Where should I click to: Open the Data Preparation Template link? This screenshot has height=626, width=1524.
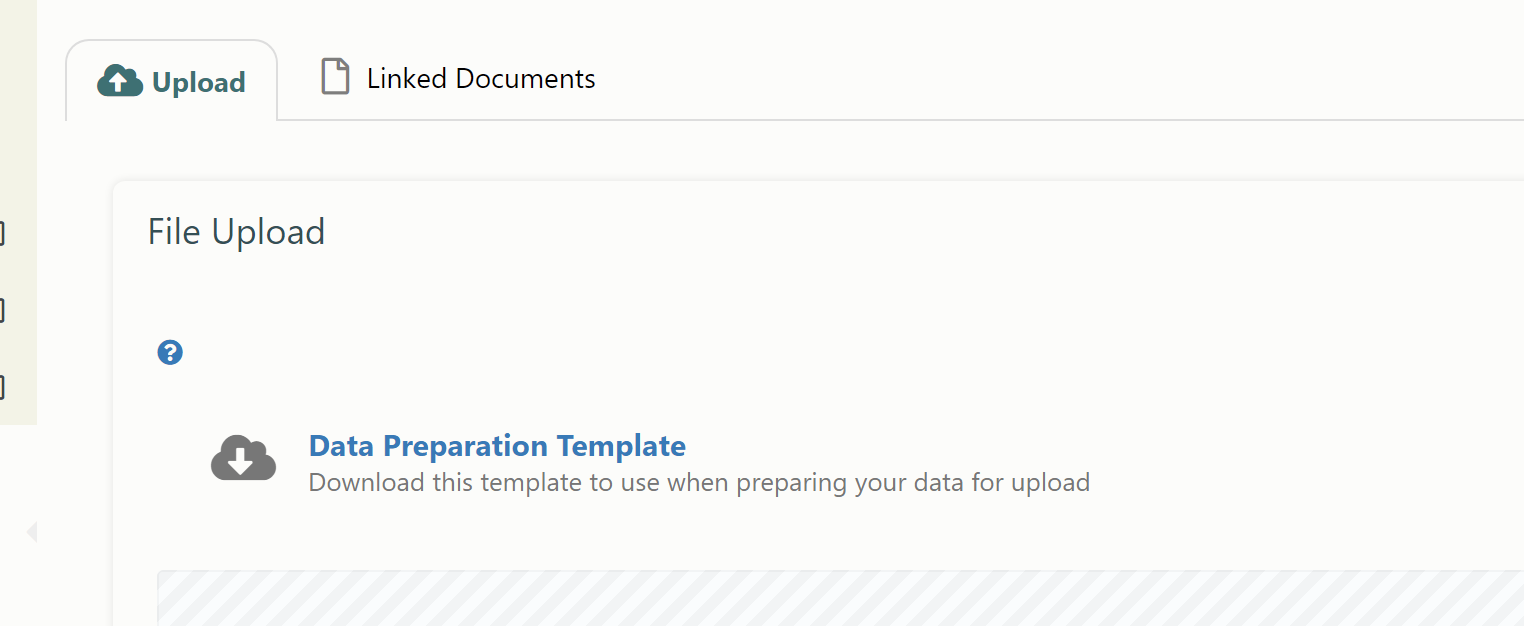coord(497,446)
